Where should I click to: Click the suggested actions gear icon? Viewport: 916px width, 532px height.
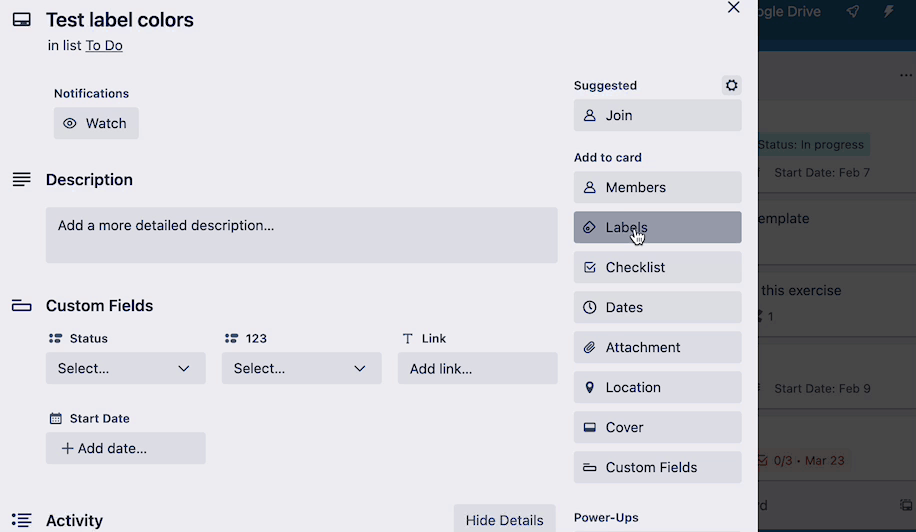[x=731, y=85]
